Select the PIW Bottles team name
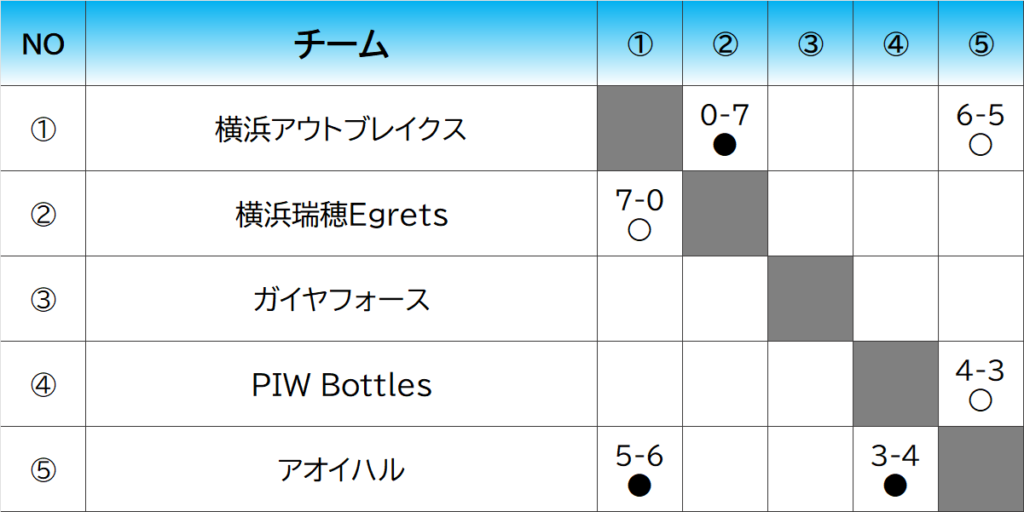Viewport: 1024px width, 512px height. coord(342,385)
